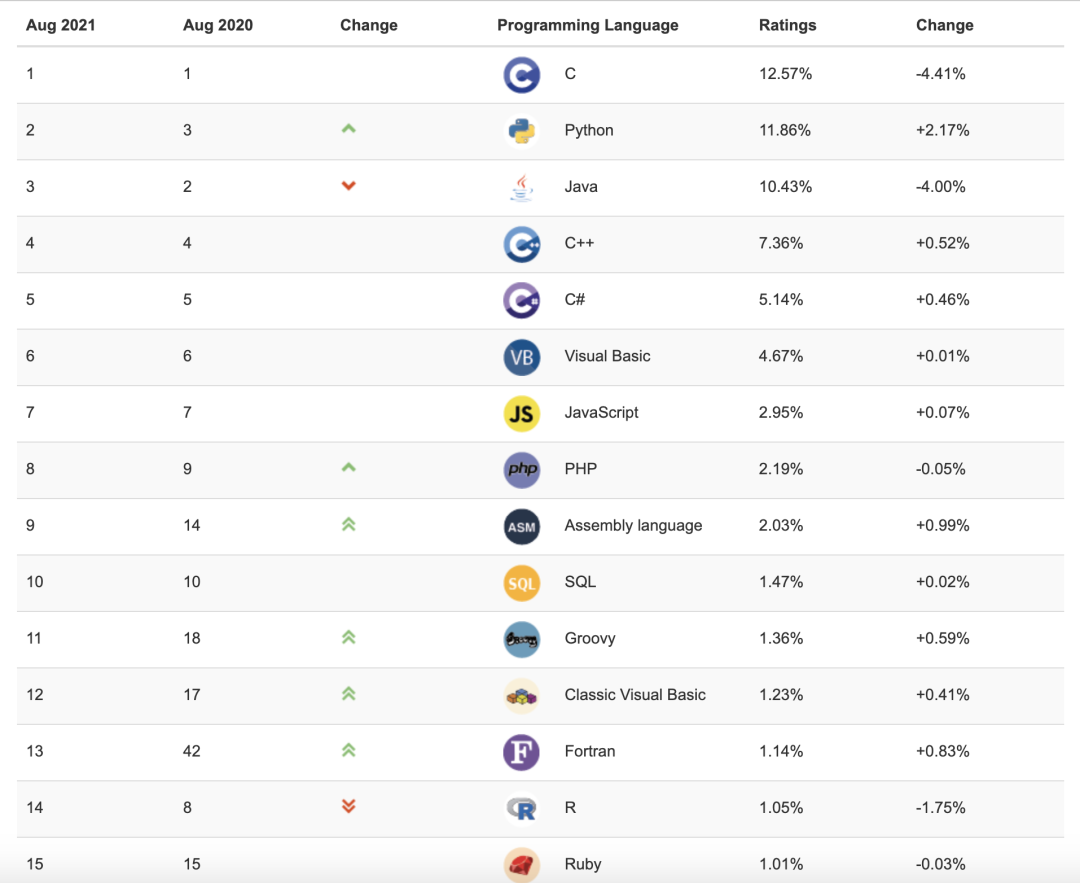This screenshot has height=883, width=1080.
Task: Click the C++ logo icon
Action: (521, 244)
